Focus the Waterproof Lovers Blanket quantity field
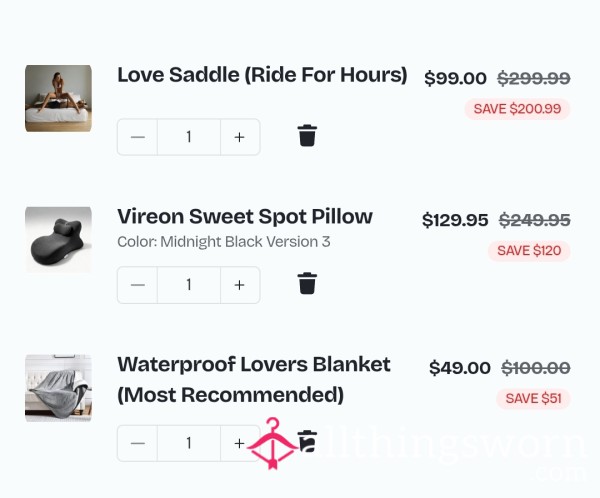 [189, 443]
